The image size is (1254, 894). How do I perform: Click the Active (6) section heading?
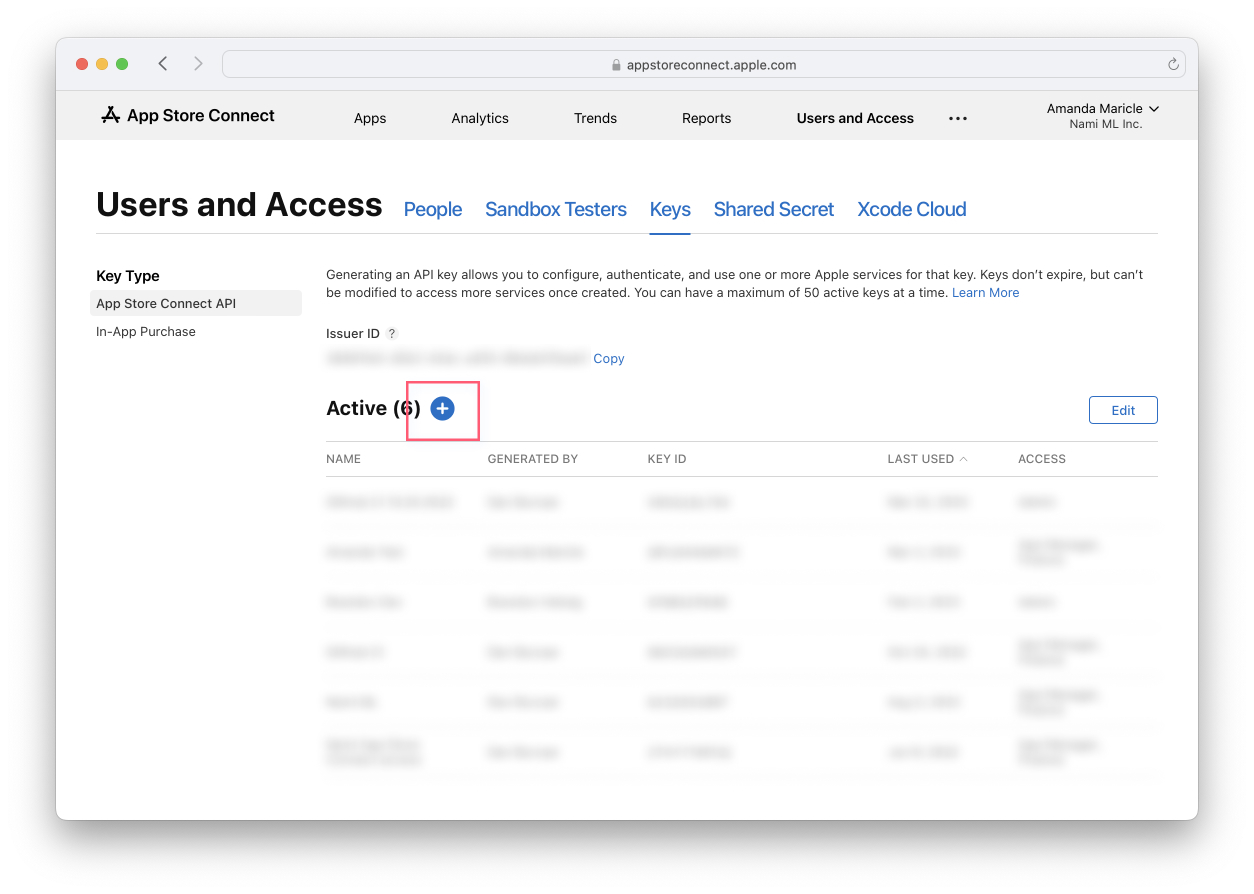click(x=373, y=408)
